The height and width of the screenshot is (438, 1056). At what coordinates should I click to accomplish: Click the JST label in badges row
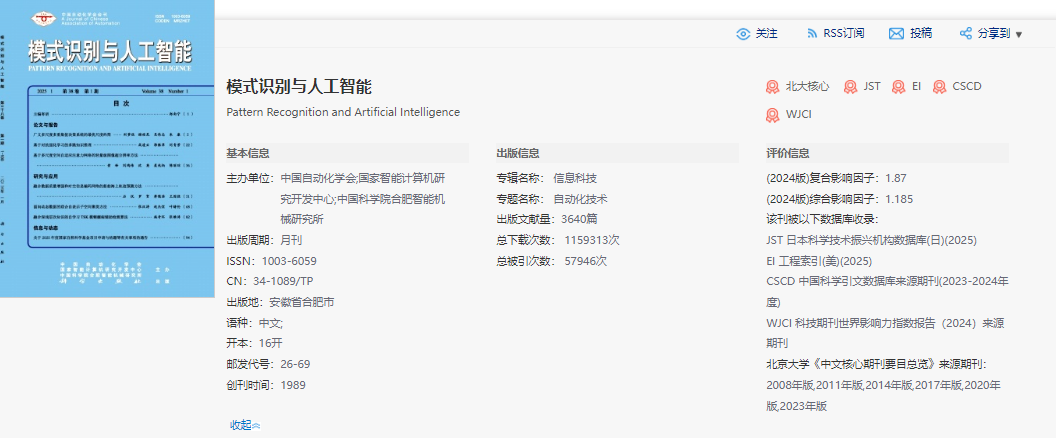pyautogui.click(x=872, y=87)
